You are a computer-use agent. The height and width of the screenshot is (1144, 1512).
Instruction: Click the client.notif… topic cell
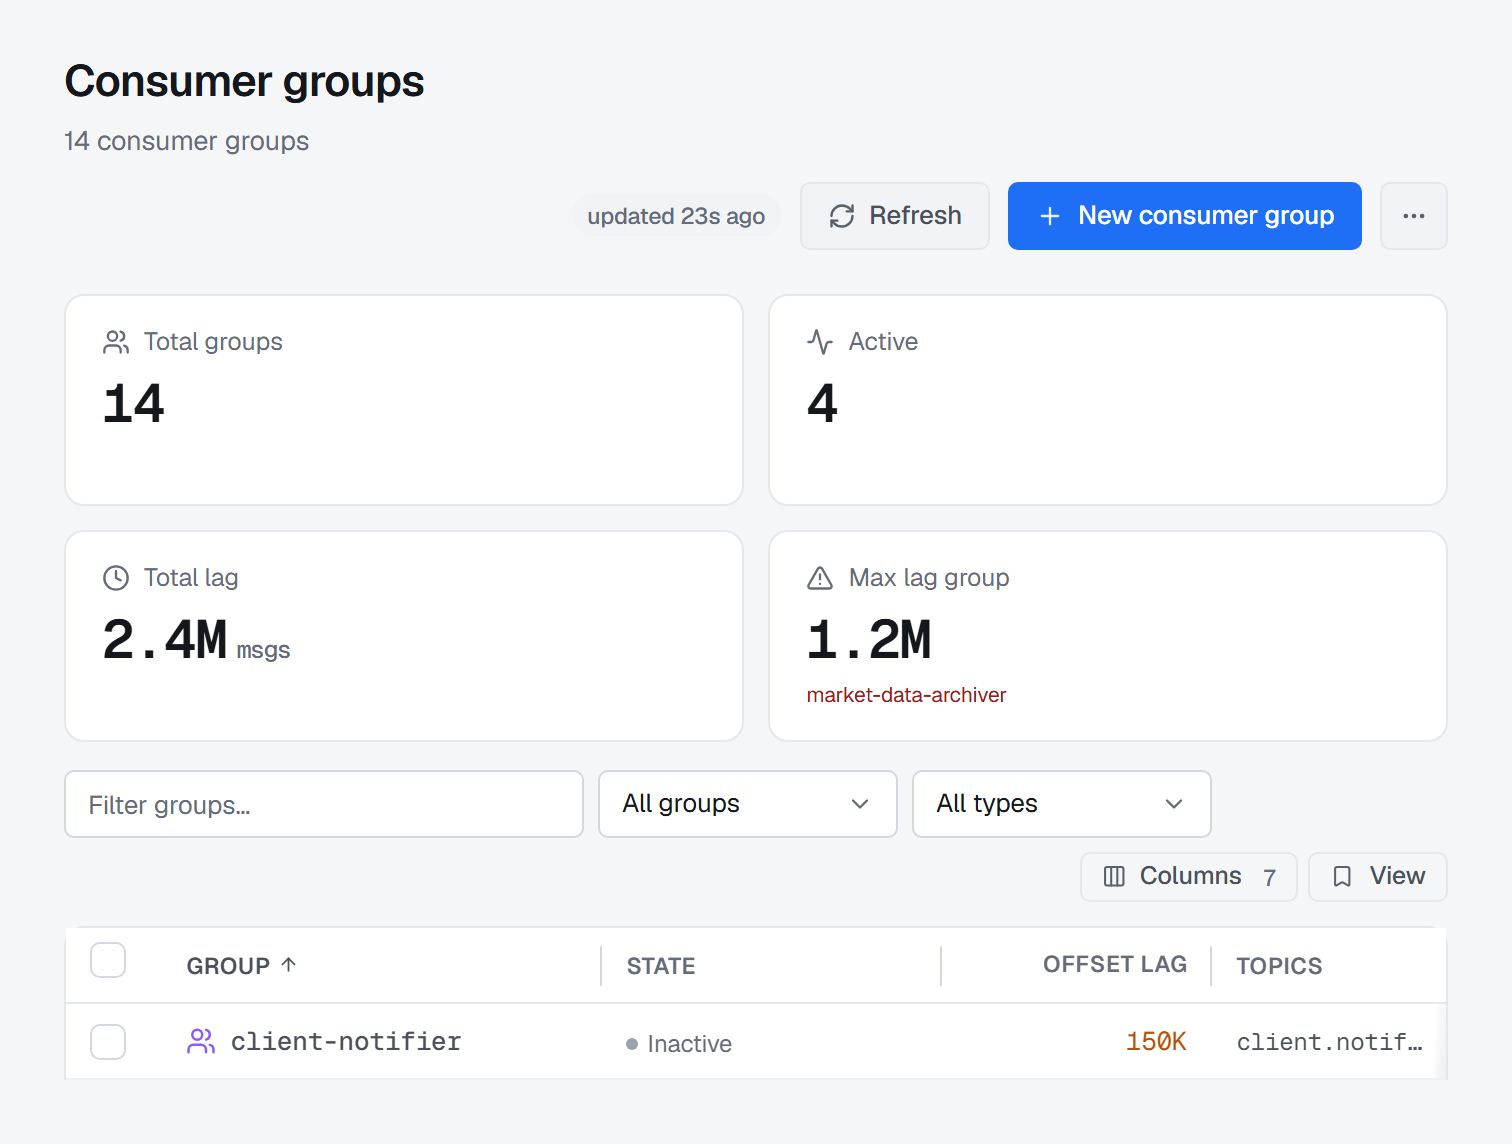click(x=1329, y=1042)
